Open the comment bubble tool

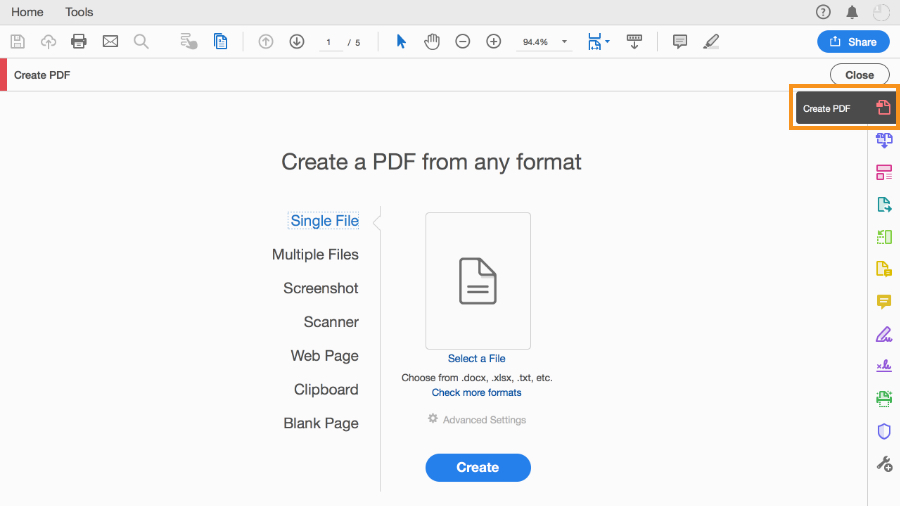tap(680, 41)
